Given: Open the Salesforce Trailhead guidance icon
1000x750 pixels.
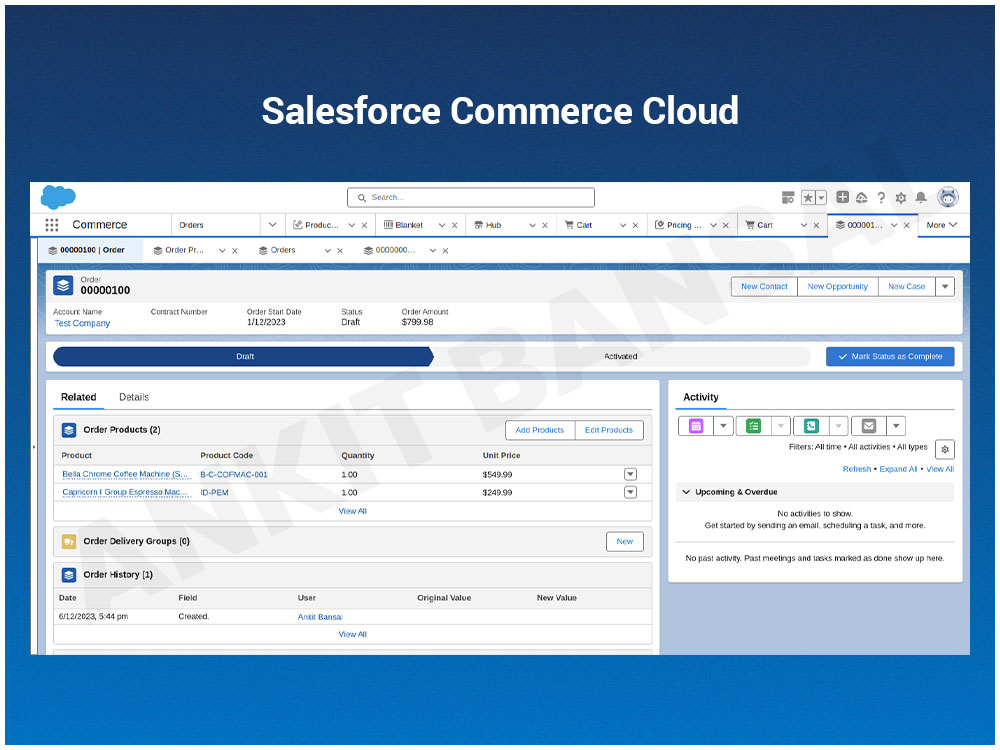Looking at the screenshot, I should (862, 198).
